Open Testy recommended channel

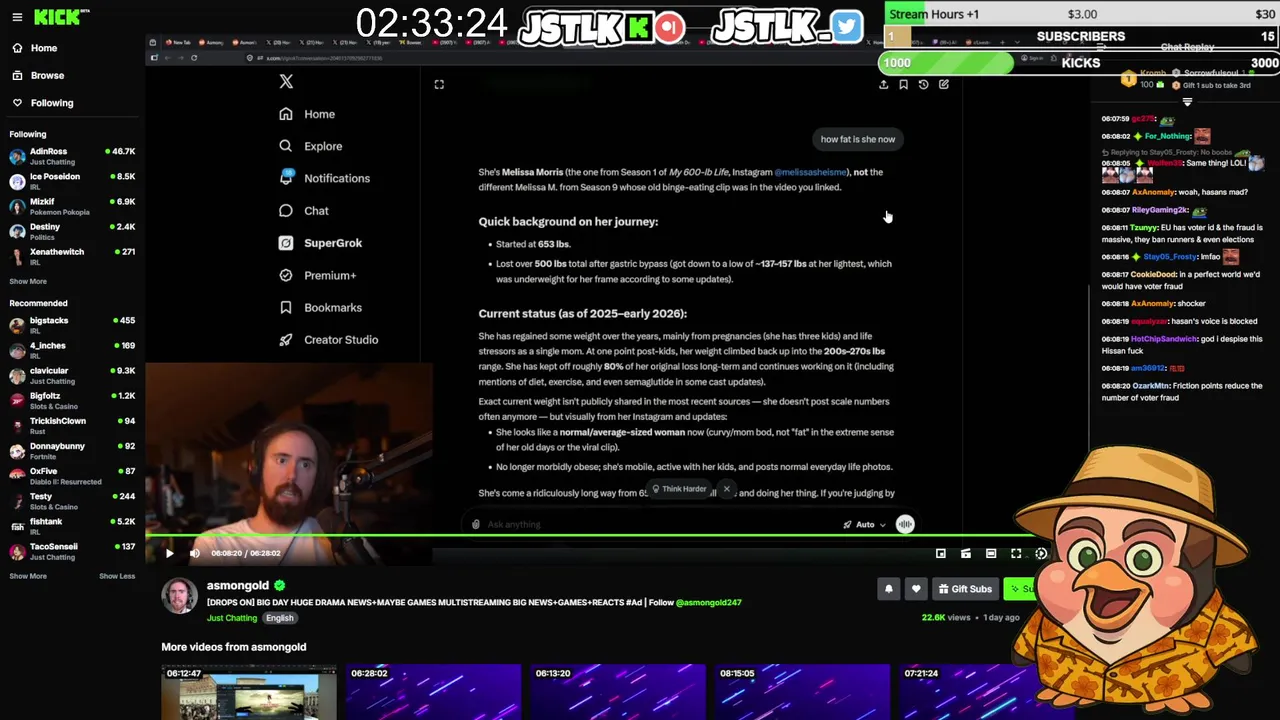(72, 501)
